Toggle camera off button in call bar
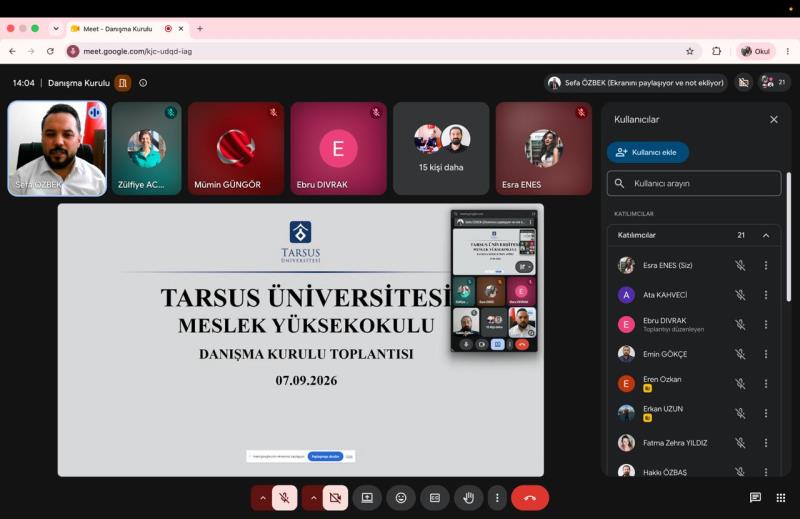800x519 pixels. 335,498
